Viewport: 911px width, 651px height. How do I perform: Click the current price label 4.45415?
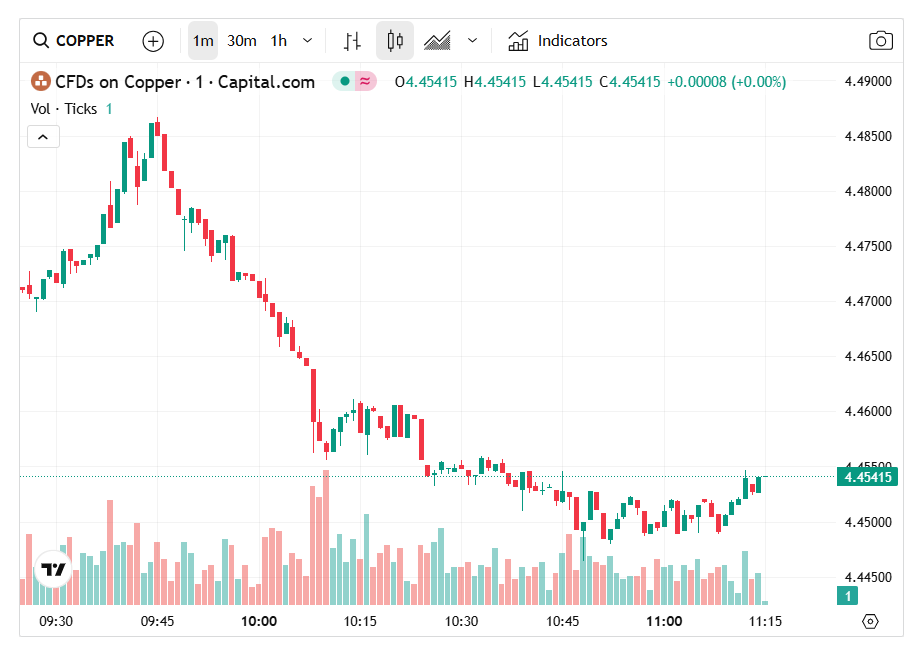tap(866, 478)
